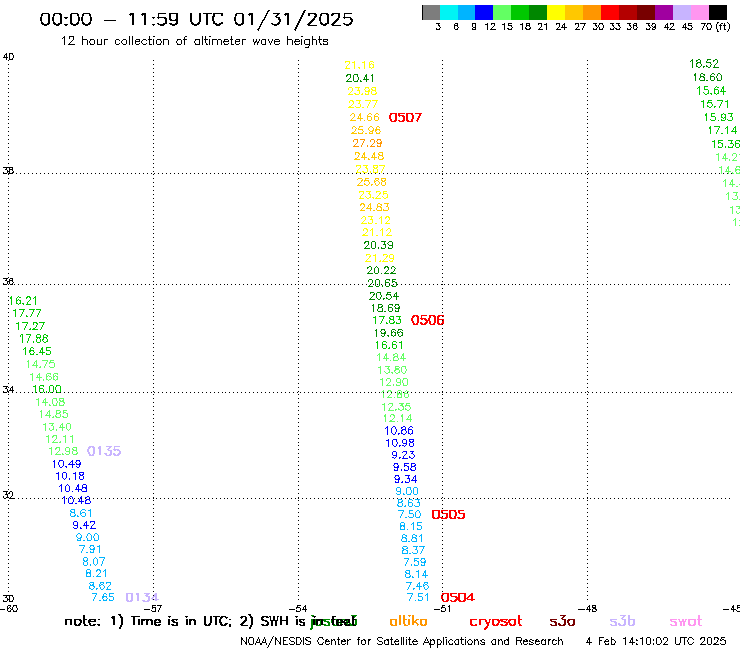Viewport: 740px width, 650px height.
Task: Click the wave height value 18.52
Action: (704, 64)
